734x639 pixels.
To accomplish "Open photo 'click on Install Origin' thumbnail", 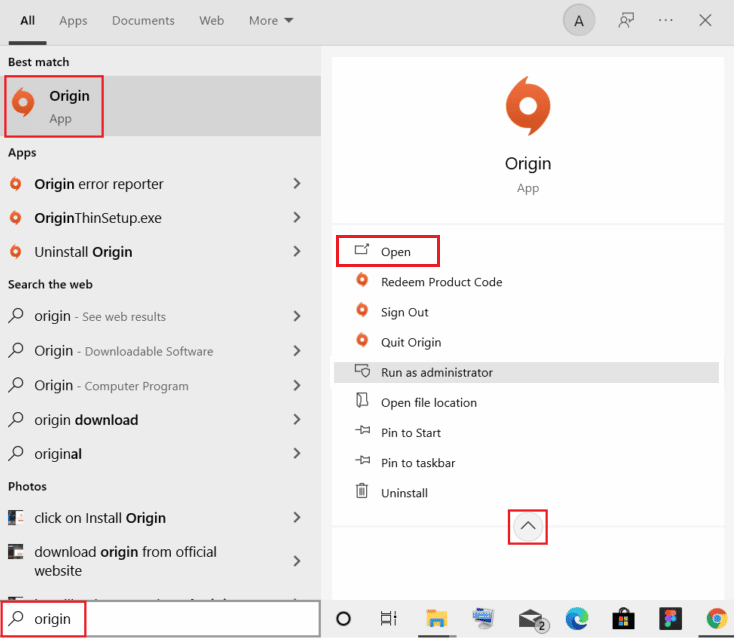I will [x=15, y=517].
